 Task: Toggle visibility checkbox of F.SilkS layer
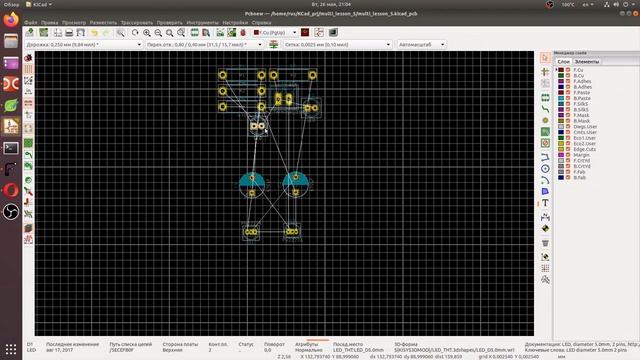click(568, 104)
